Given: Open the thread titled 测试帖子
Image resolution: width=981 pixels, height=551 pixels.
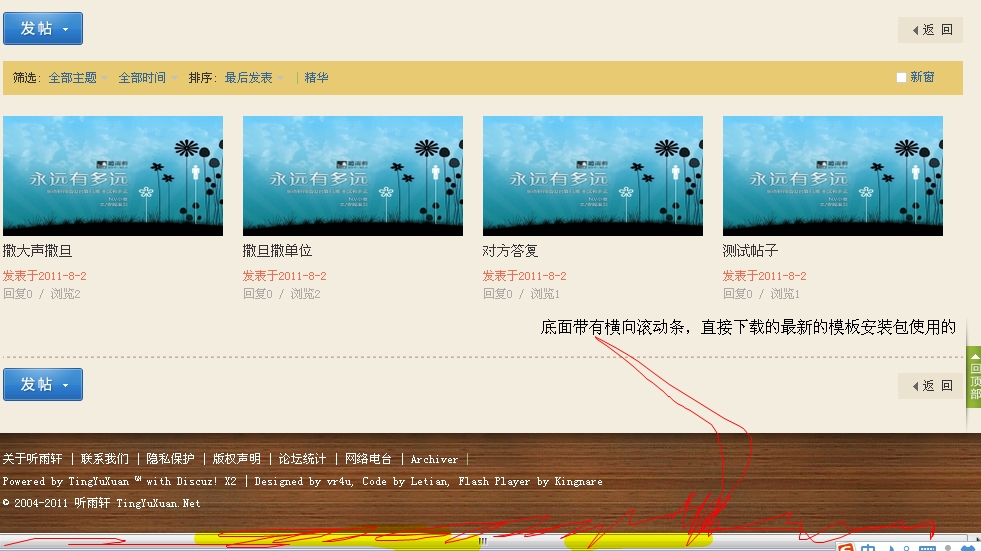Looking at the screenshot, I should (750, 251).
